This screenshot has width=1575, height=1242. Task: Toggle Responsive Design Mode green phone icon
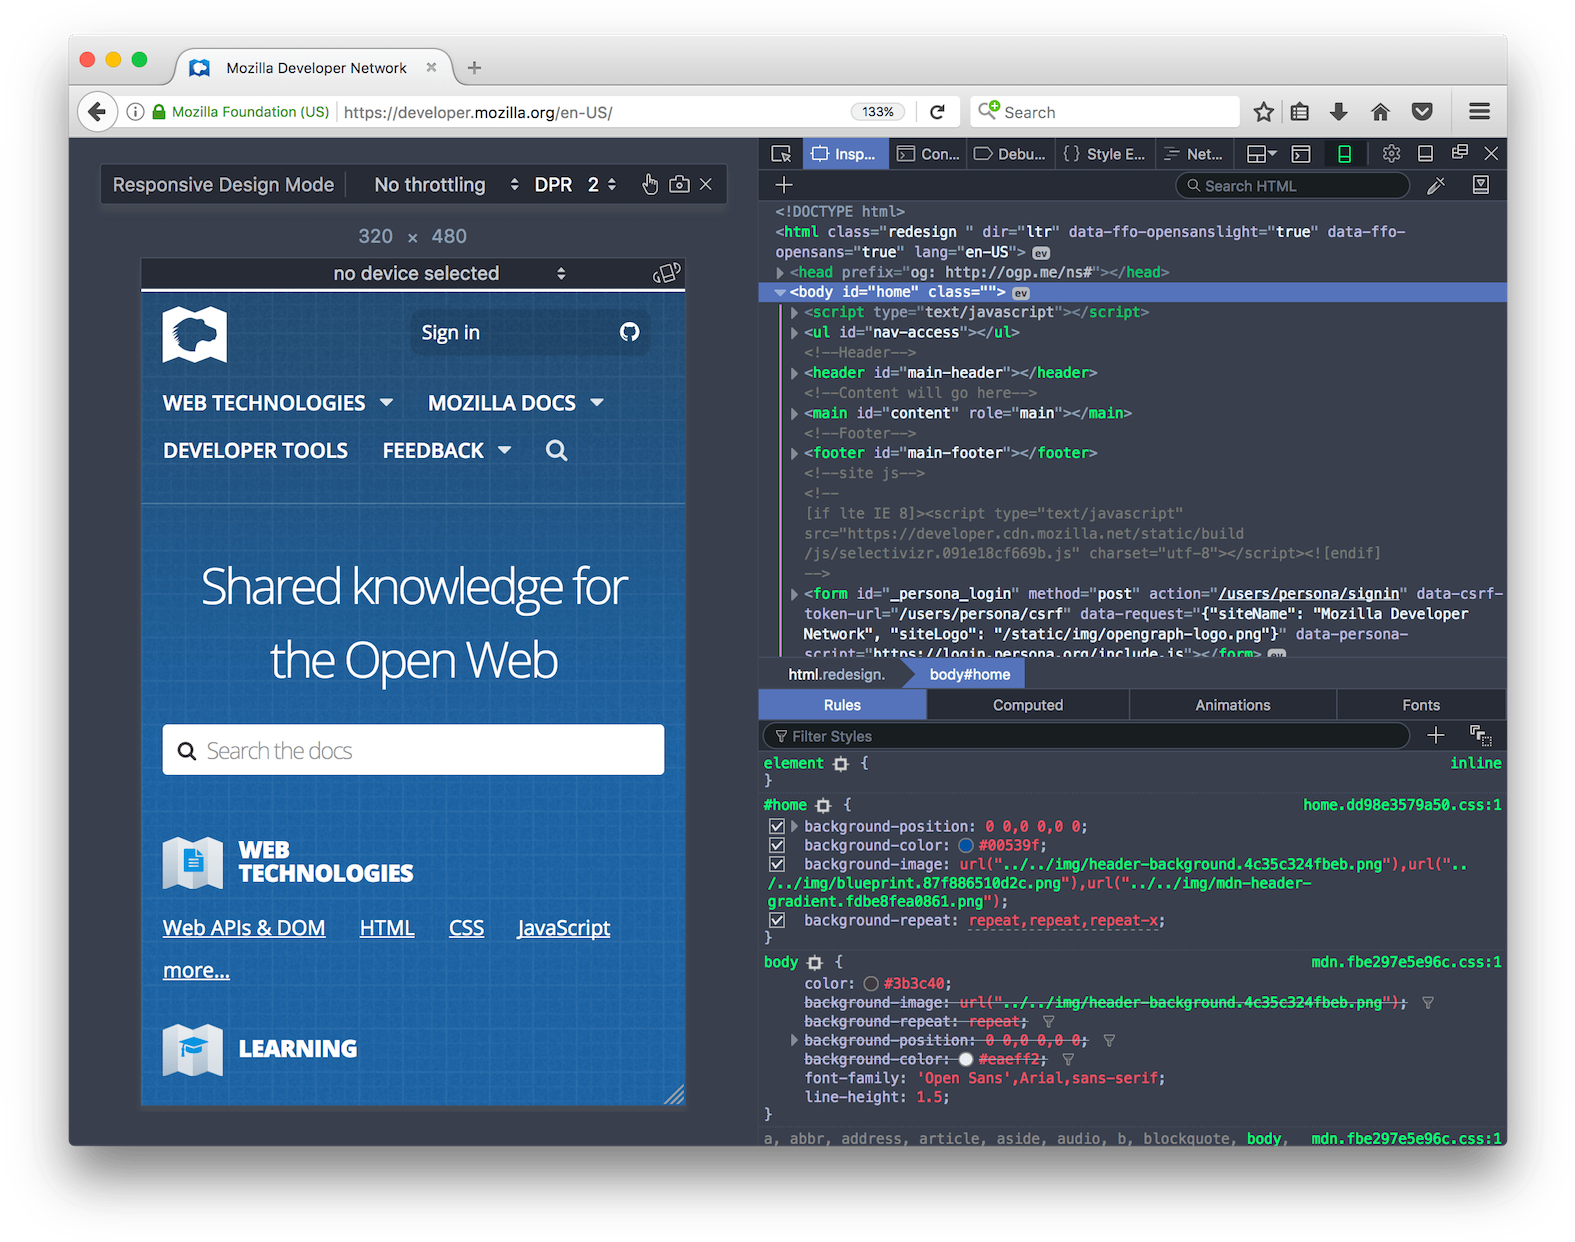click(x=1344, y=154)
